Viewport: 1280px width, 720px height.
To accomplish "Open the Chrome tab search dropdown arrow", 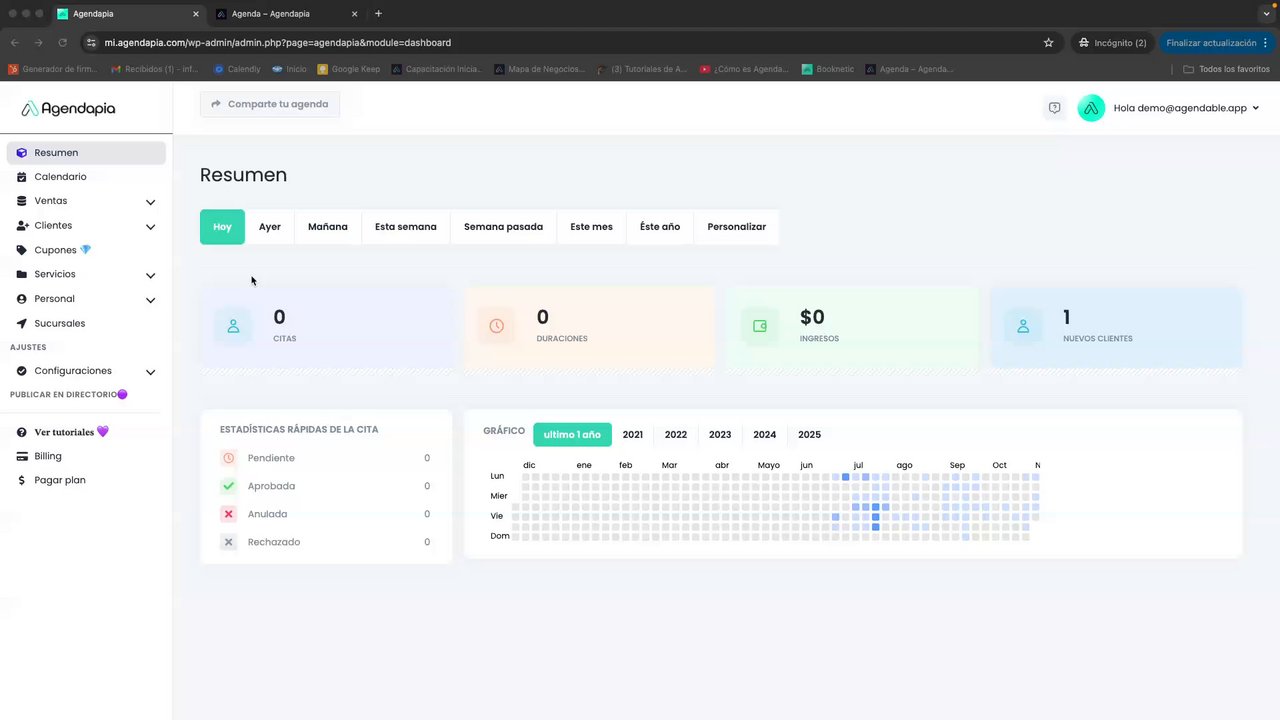I will click(1266, 14).
